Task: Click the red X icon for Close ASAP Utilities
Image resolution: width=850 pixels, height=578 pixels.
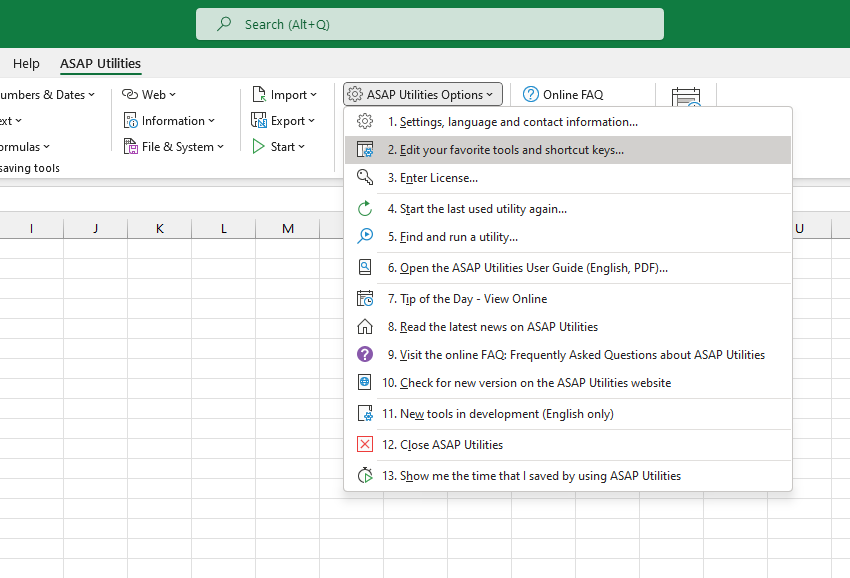Action: pos(365,444)
